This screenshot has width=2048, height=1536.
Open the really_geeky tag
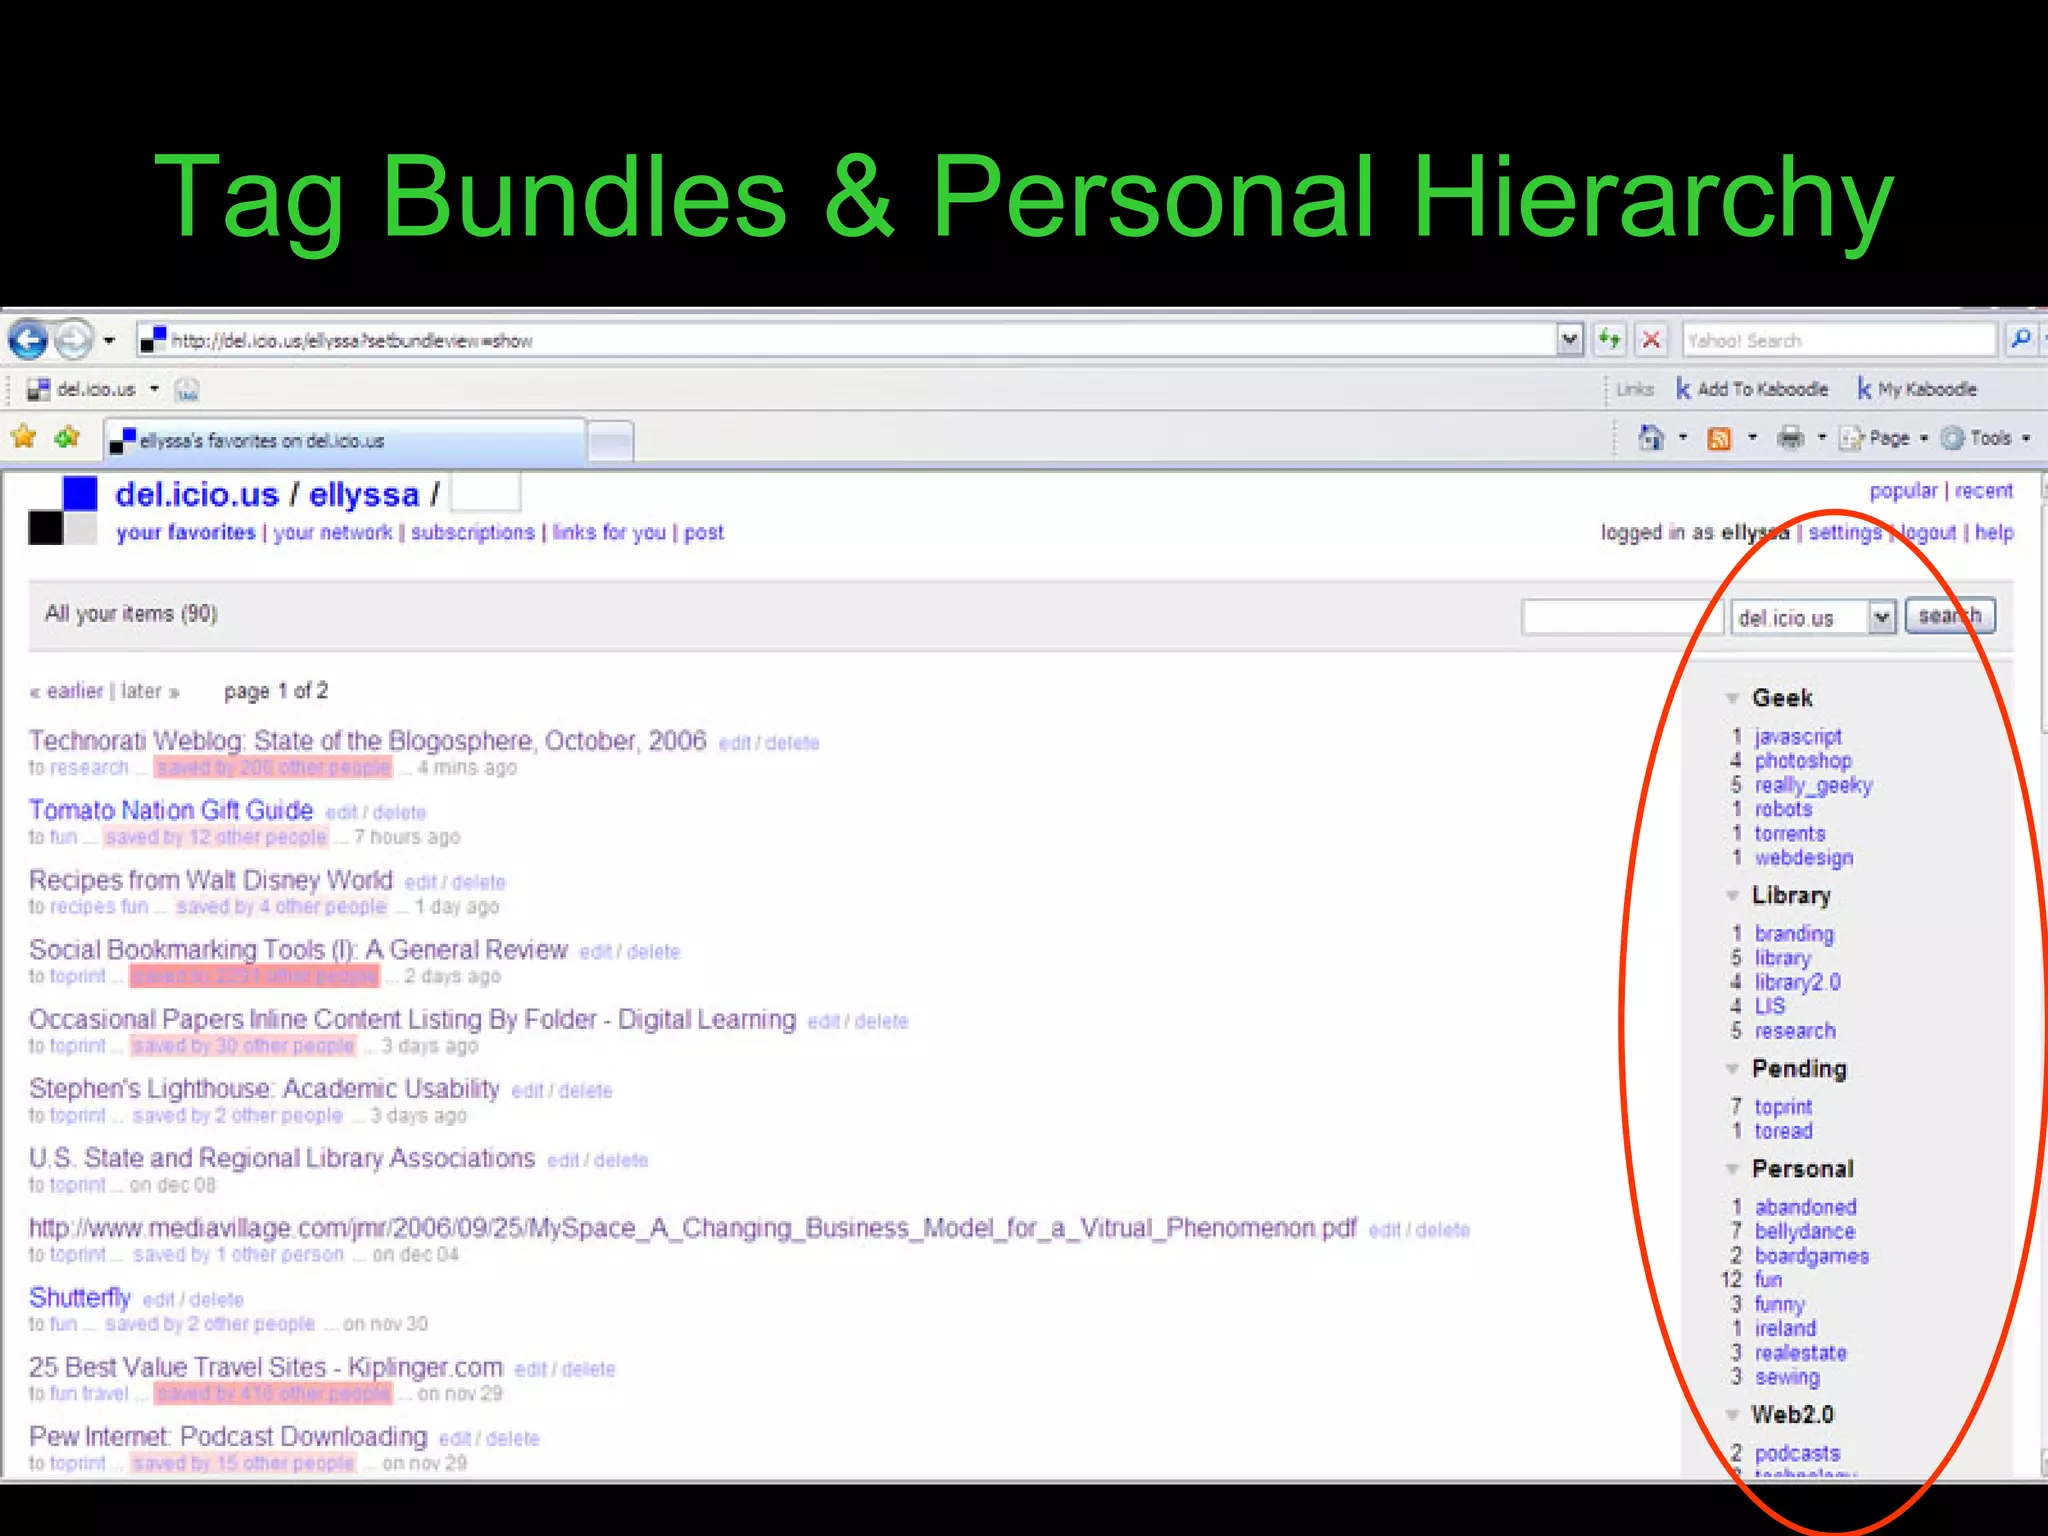pos(1814,786)
